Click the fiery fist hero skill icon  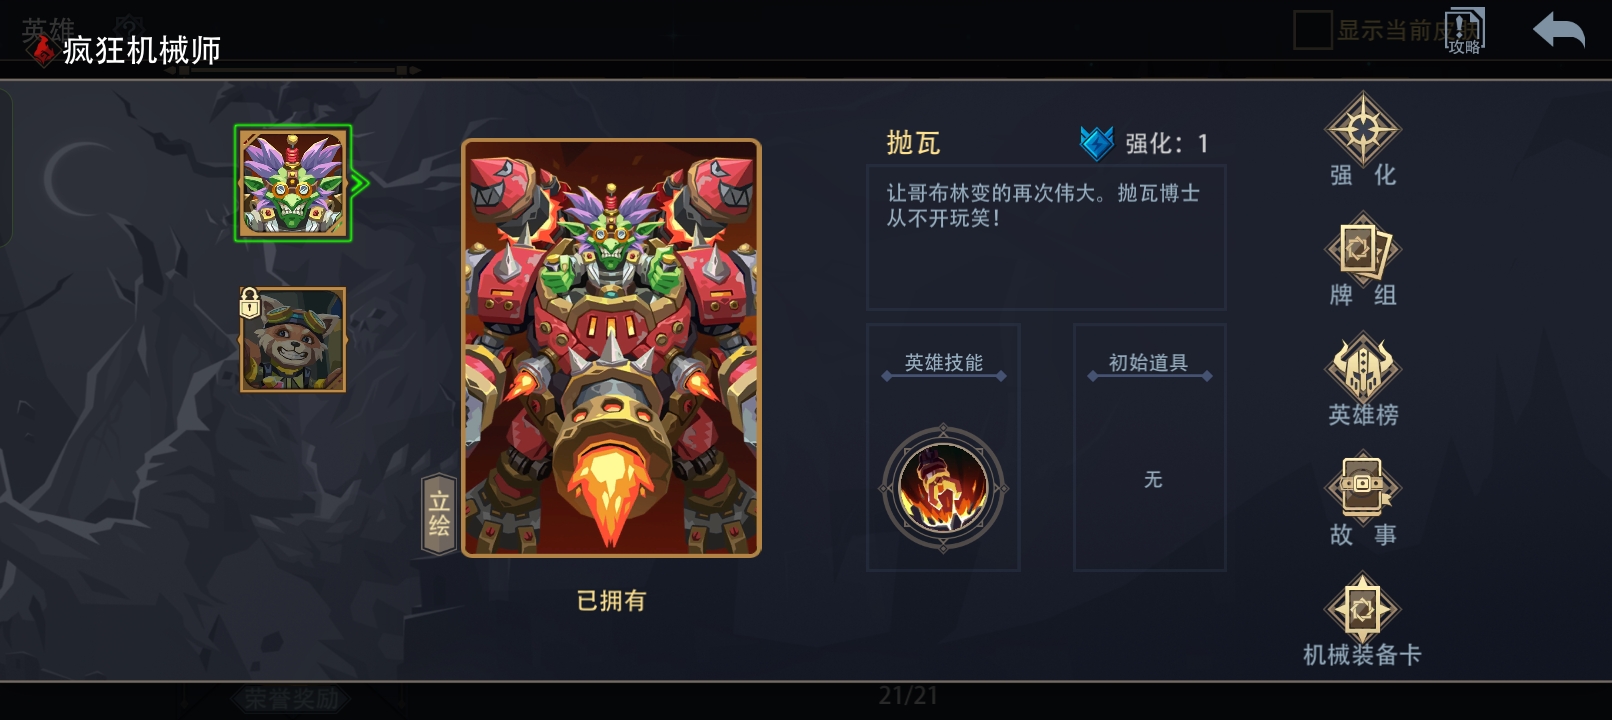943,488
